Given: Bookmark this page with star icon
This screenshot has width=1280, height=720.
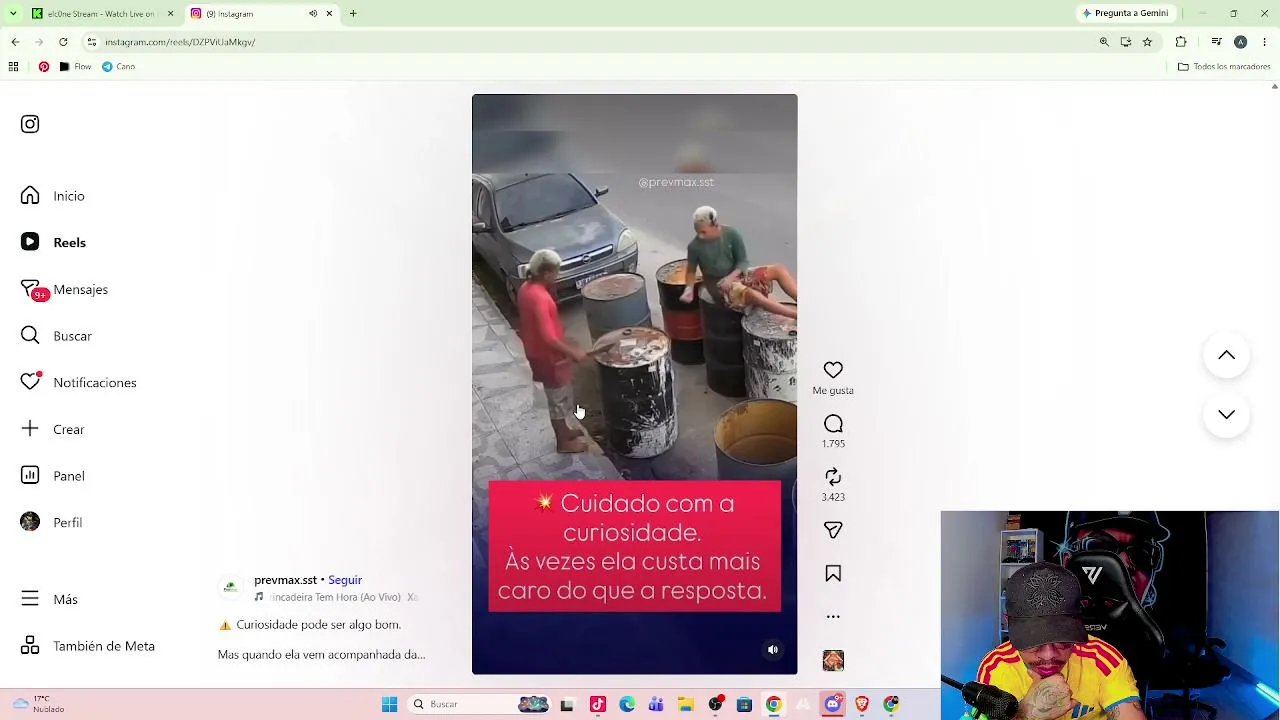Looking at the screenshot, I should coord(1147,42).
